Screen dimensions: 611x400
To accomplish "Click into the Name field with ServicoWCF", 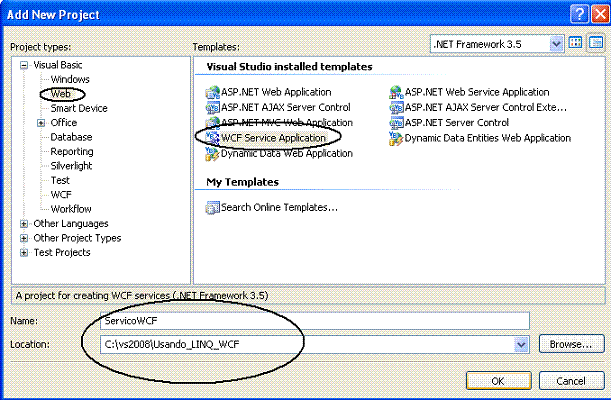I will click(x=315, y=321).
